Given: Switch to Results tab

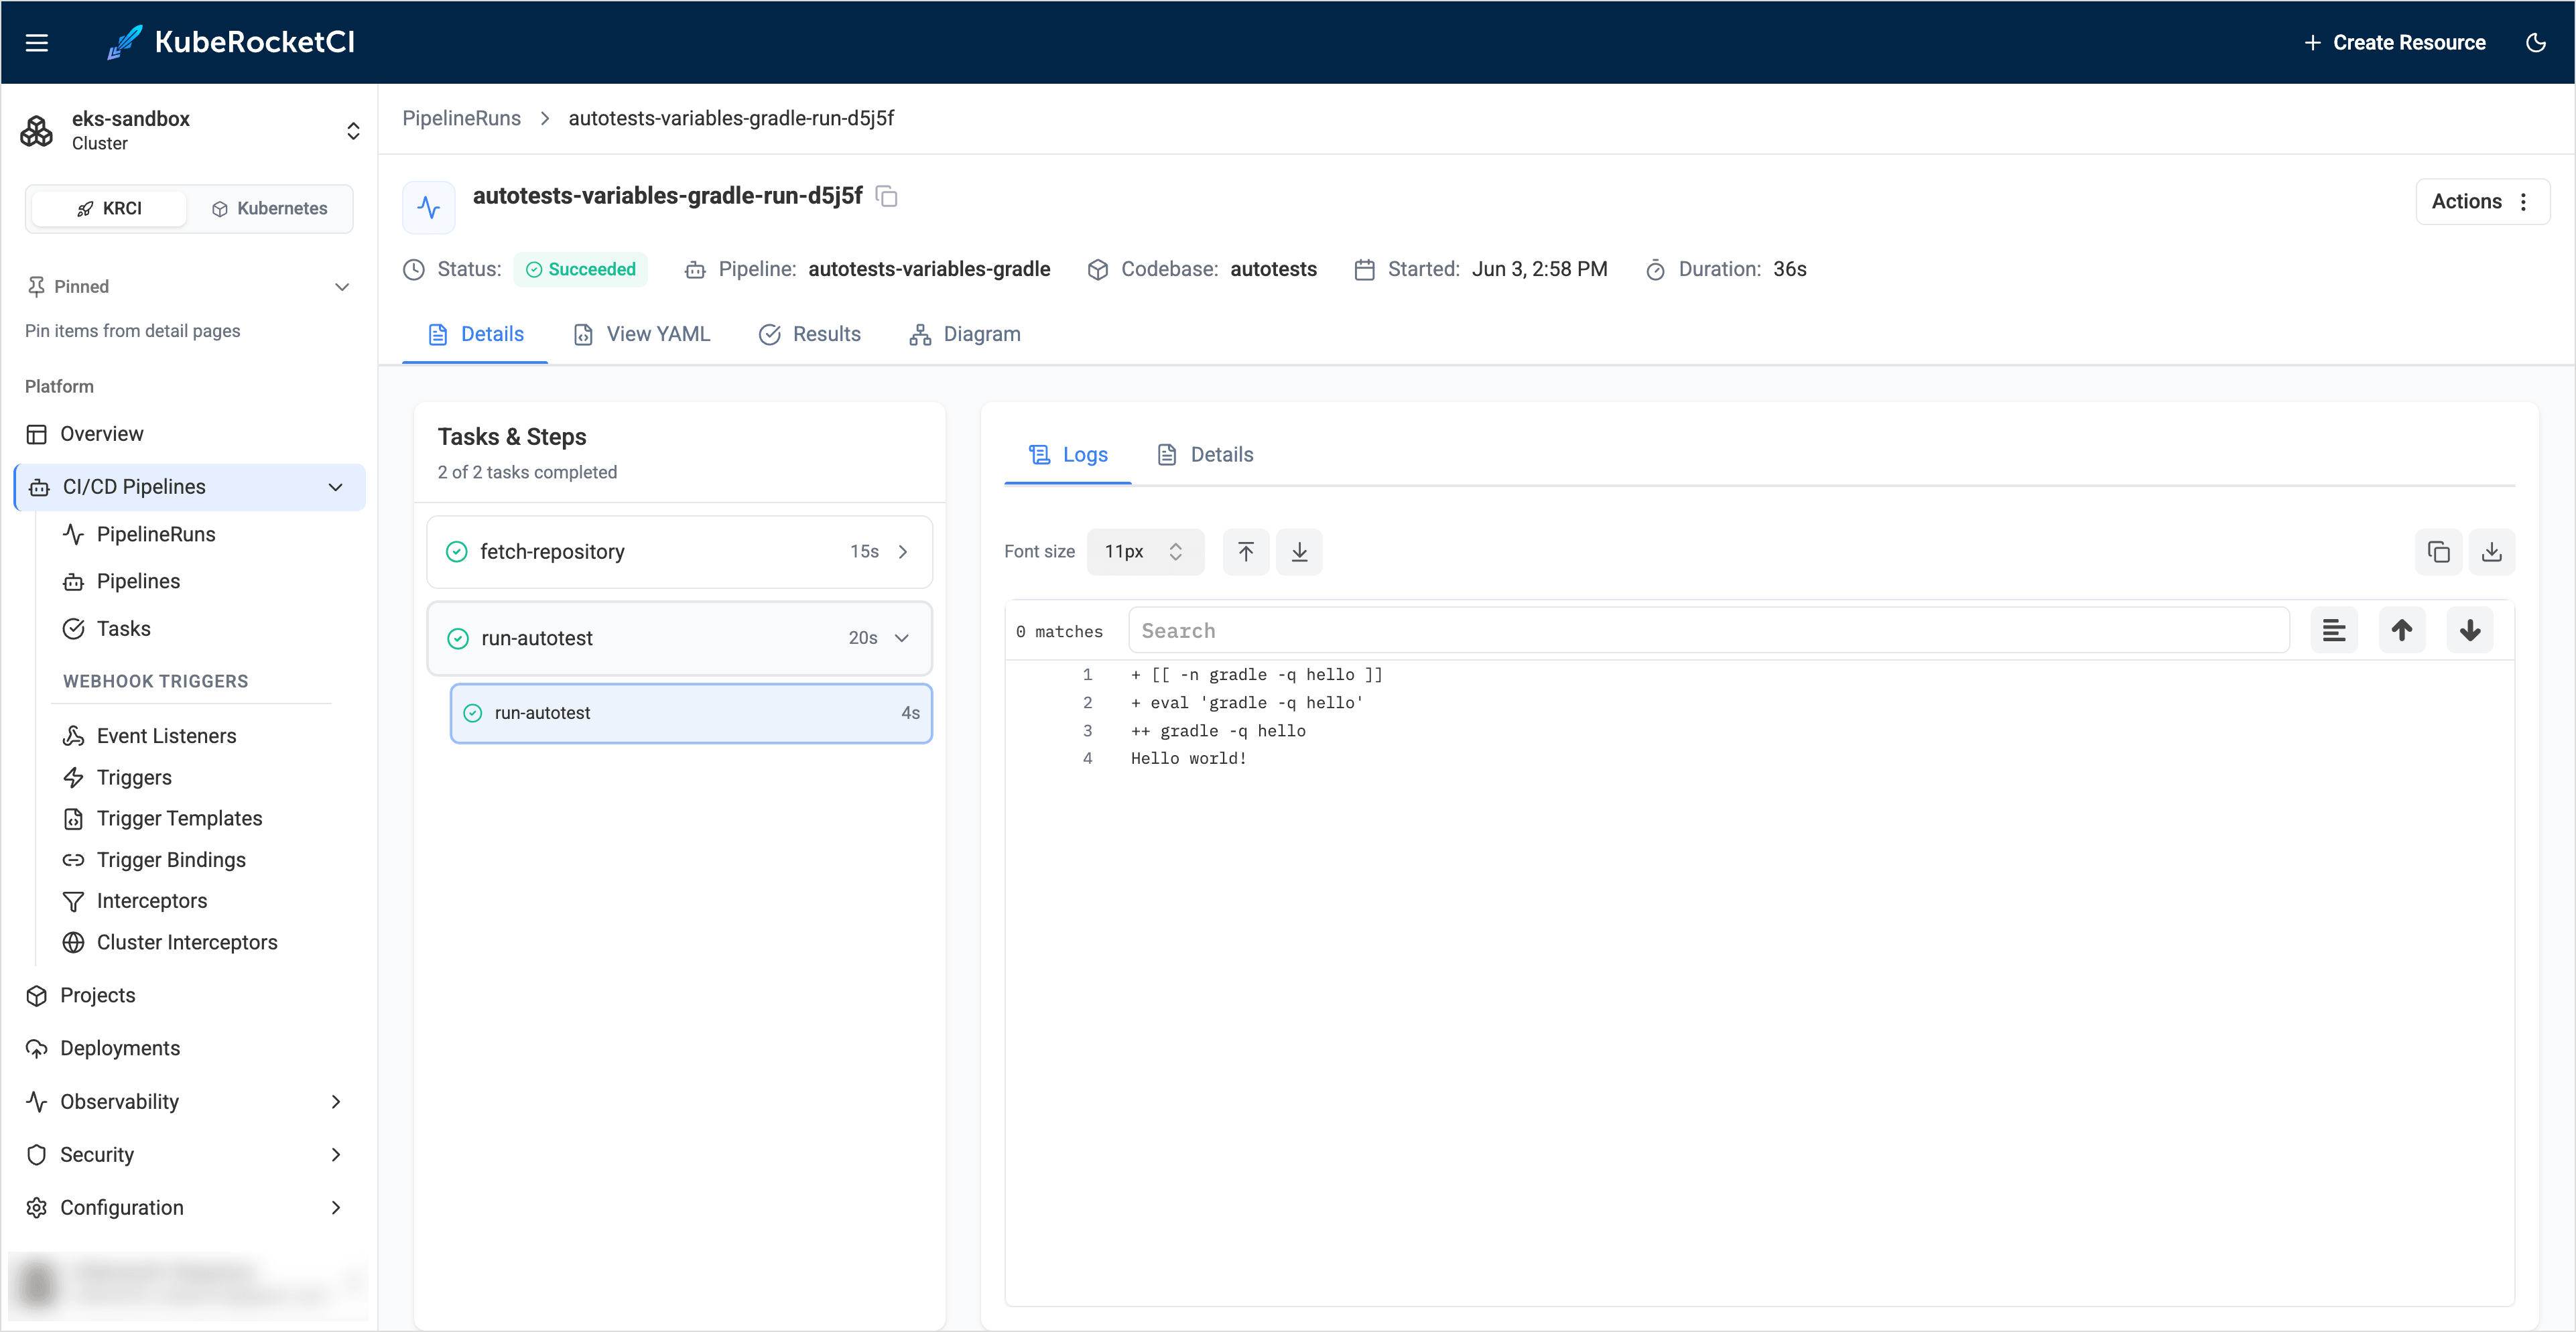Looking at the screenshot, I should pyautogui.click(x=809, y=334).
